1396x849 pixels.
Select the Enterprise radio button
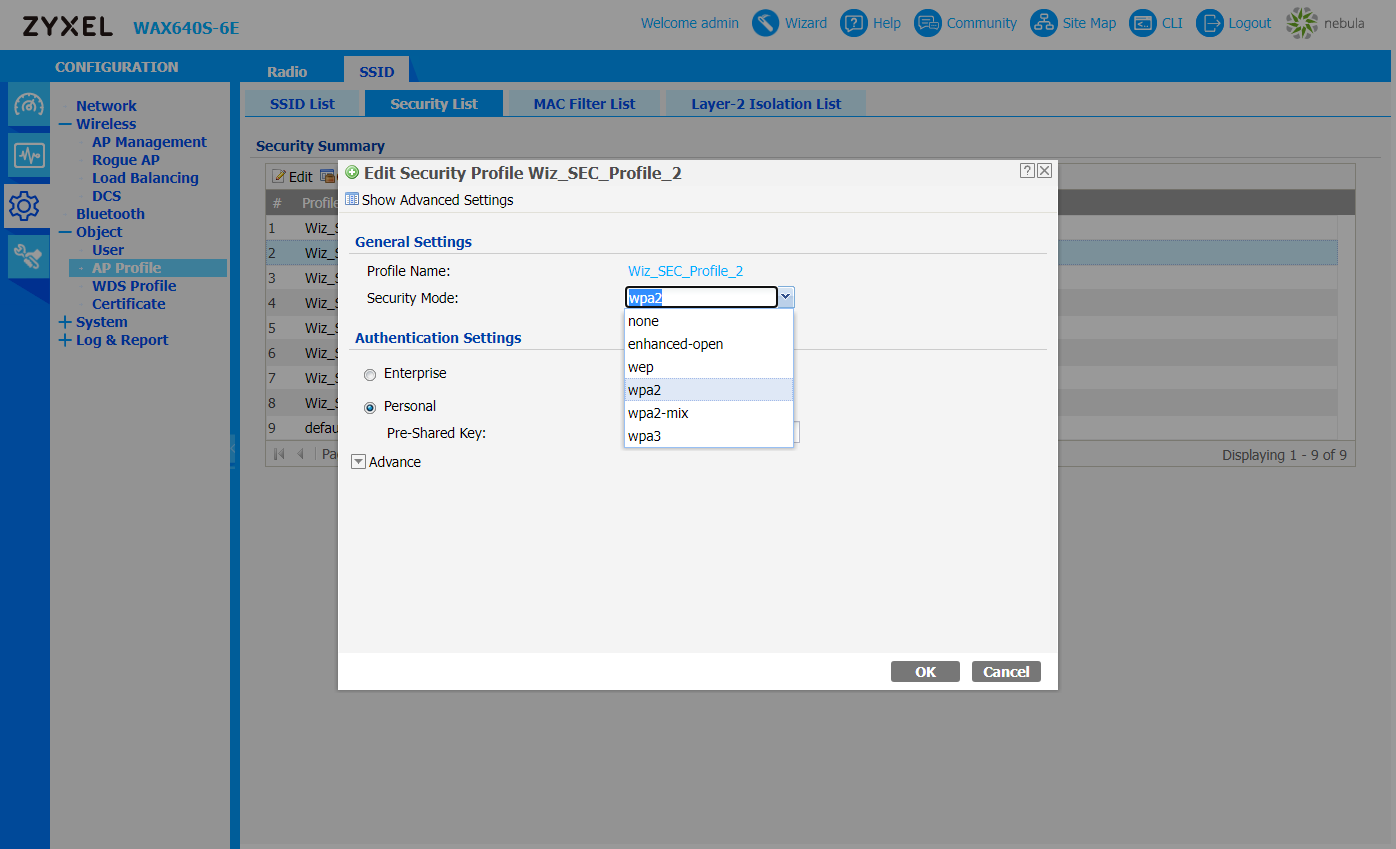(x=370, y=374)
